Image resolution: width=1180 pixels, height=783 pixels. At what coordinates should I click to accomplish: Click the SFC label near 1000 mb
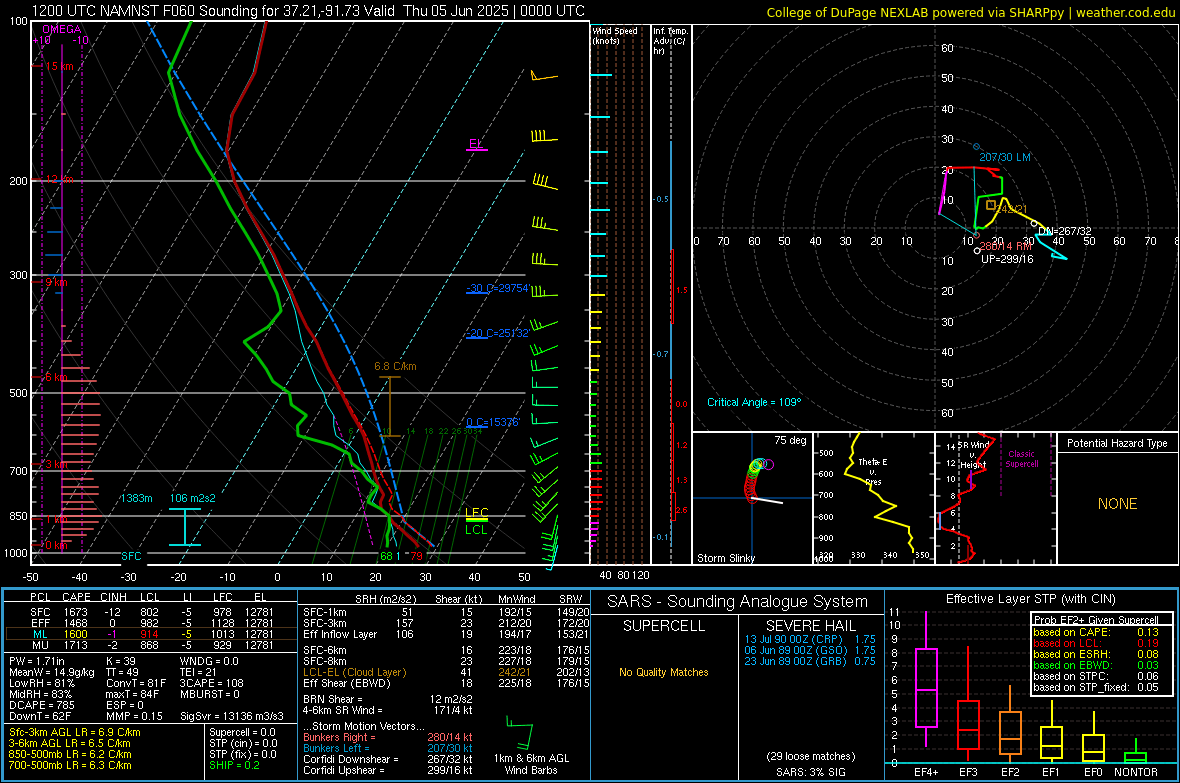tap(131, 556)
